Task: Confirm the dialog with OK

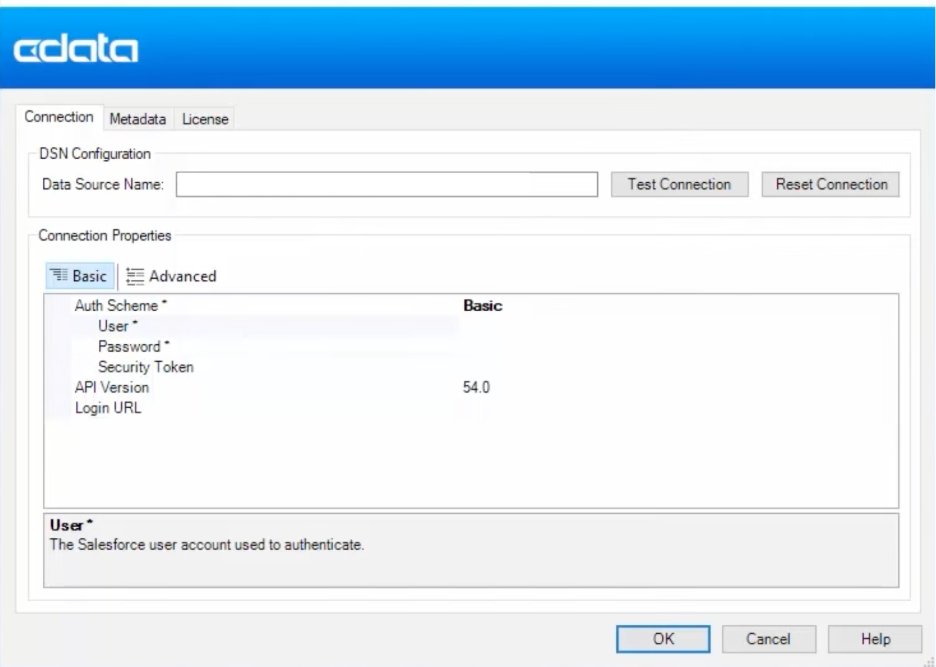Action: pos(663,639)
